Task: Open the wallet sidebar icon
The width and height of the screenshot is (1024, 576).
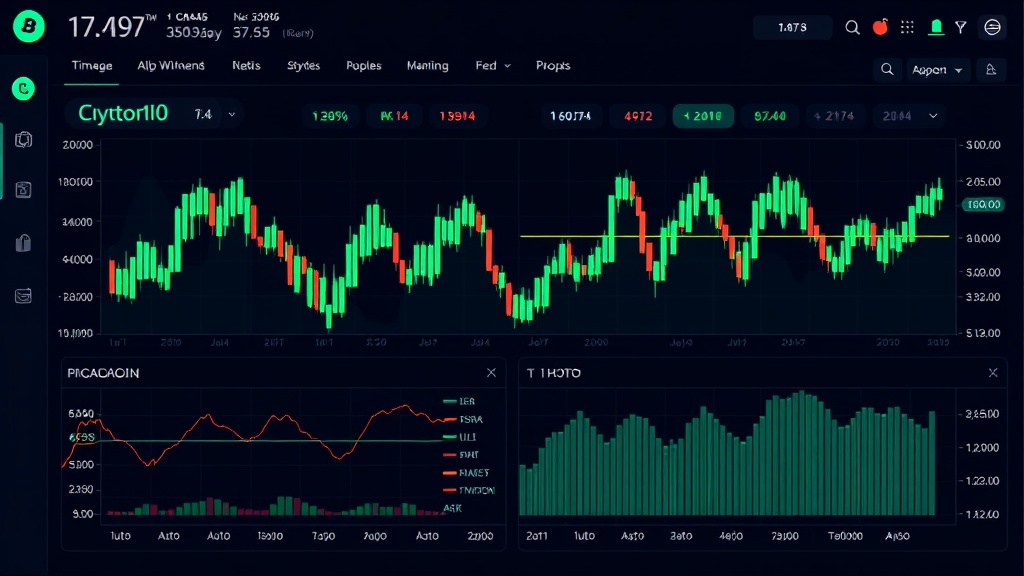Action: [24, 296]
